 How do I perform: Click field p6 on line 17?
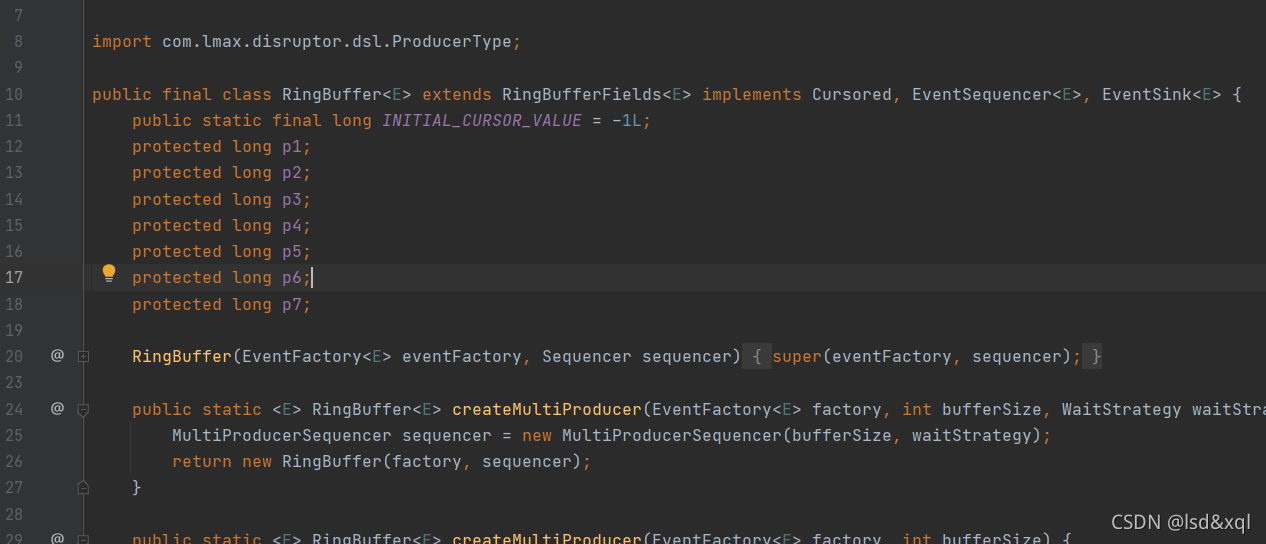(x=292, y=278)
